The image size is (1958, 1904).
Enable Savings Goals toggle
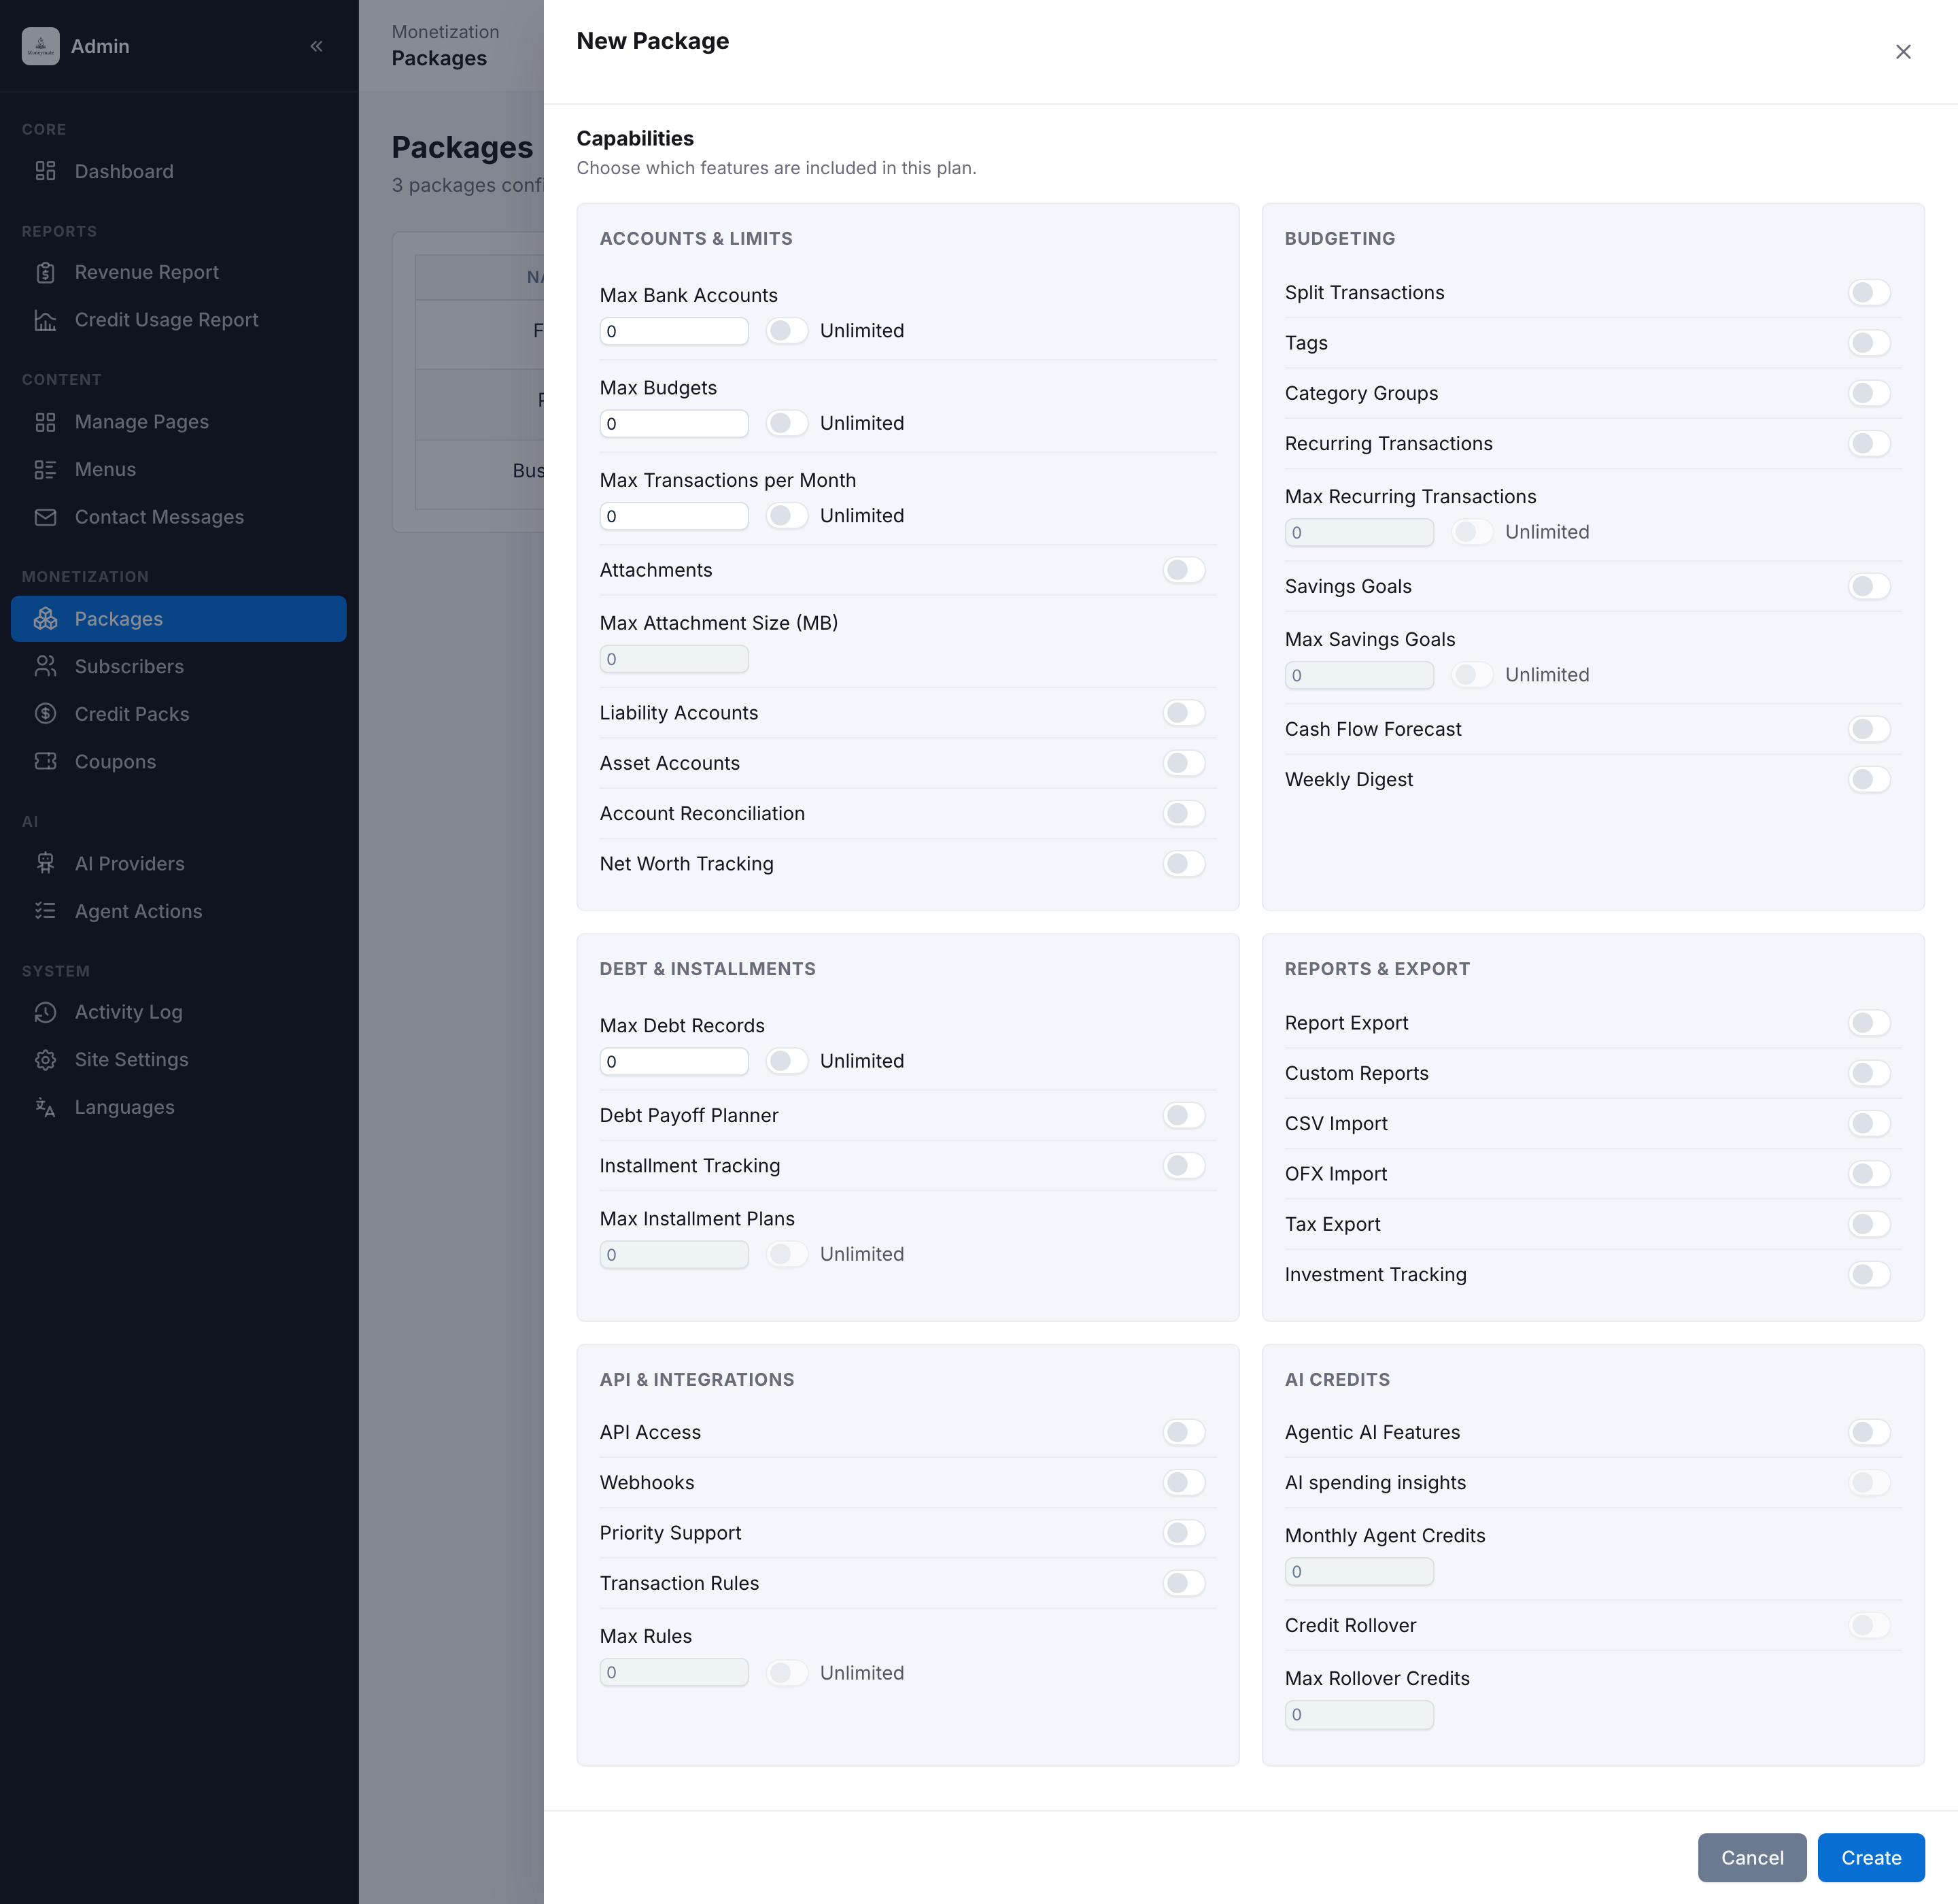coord(1869,587)
